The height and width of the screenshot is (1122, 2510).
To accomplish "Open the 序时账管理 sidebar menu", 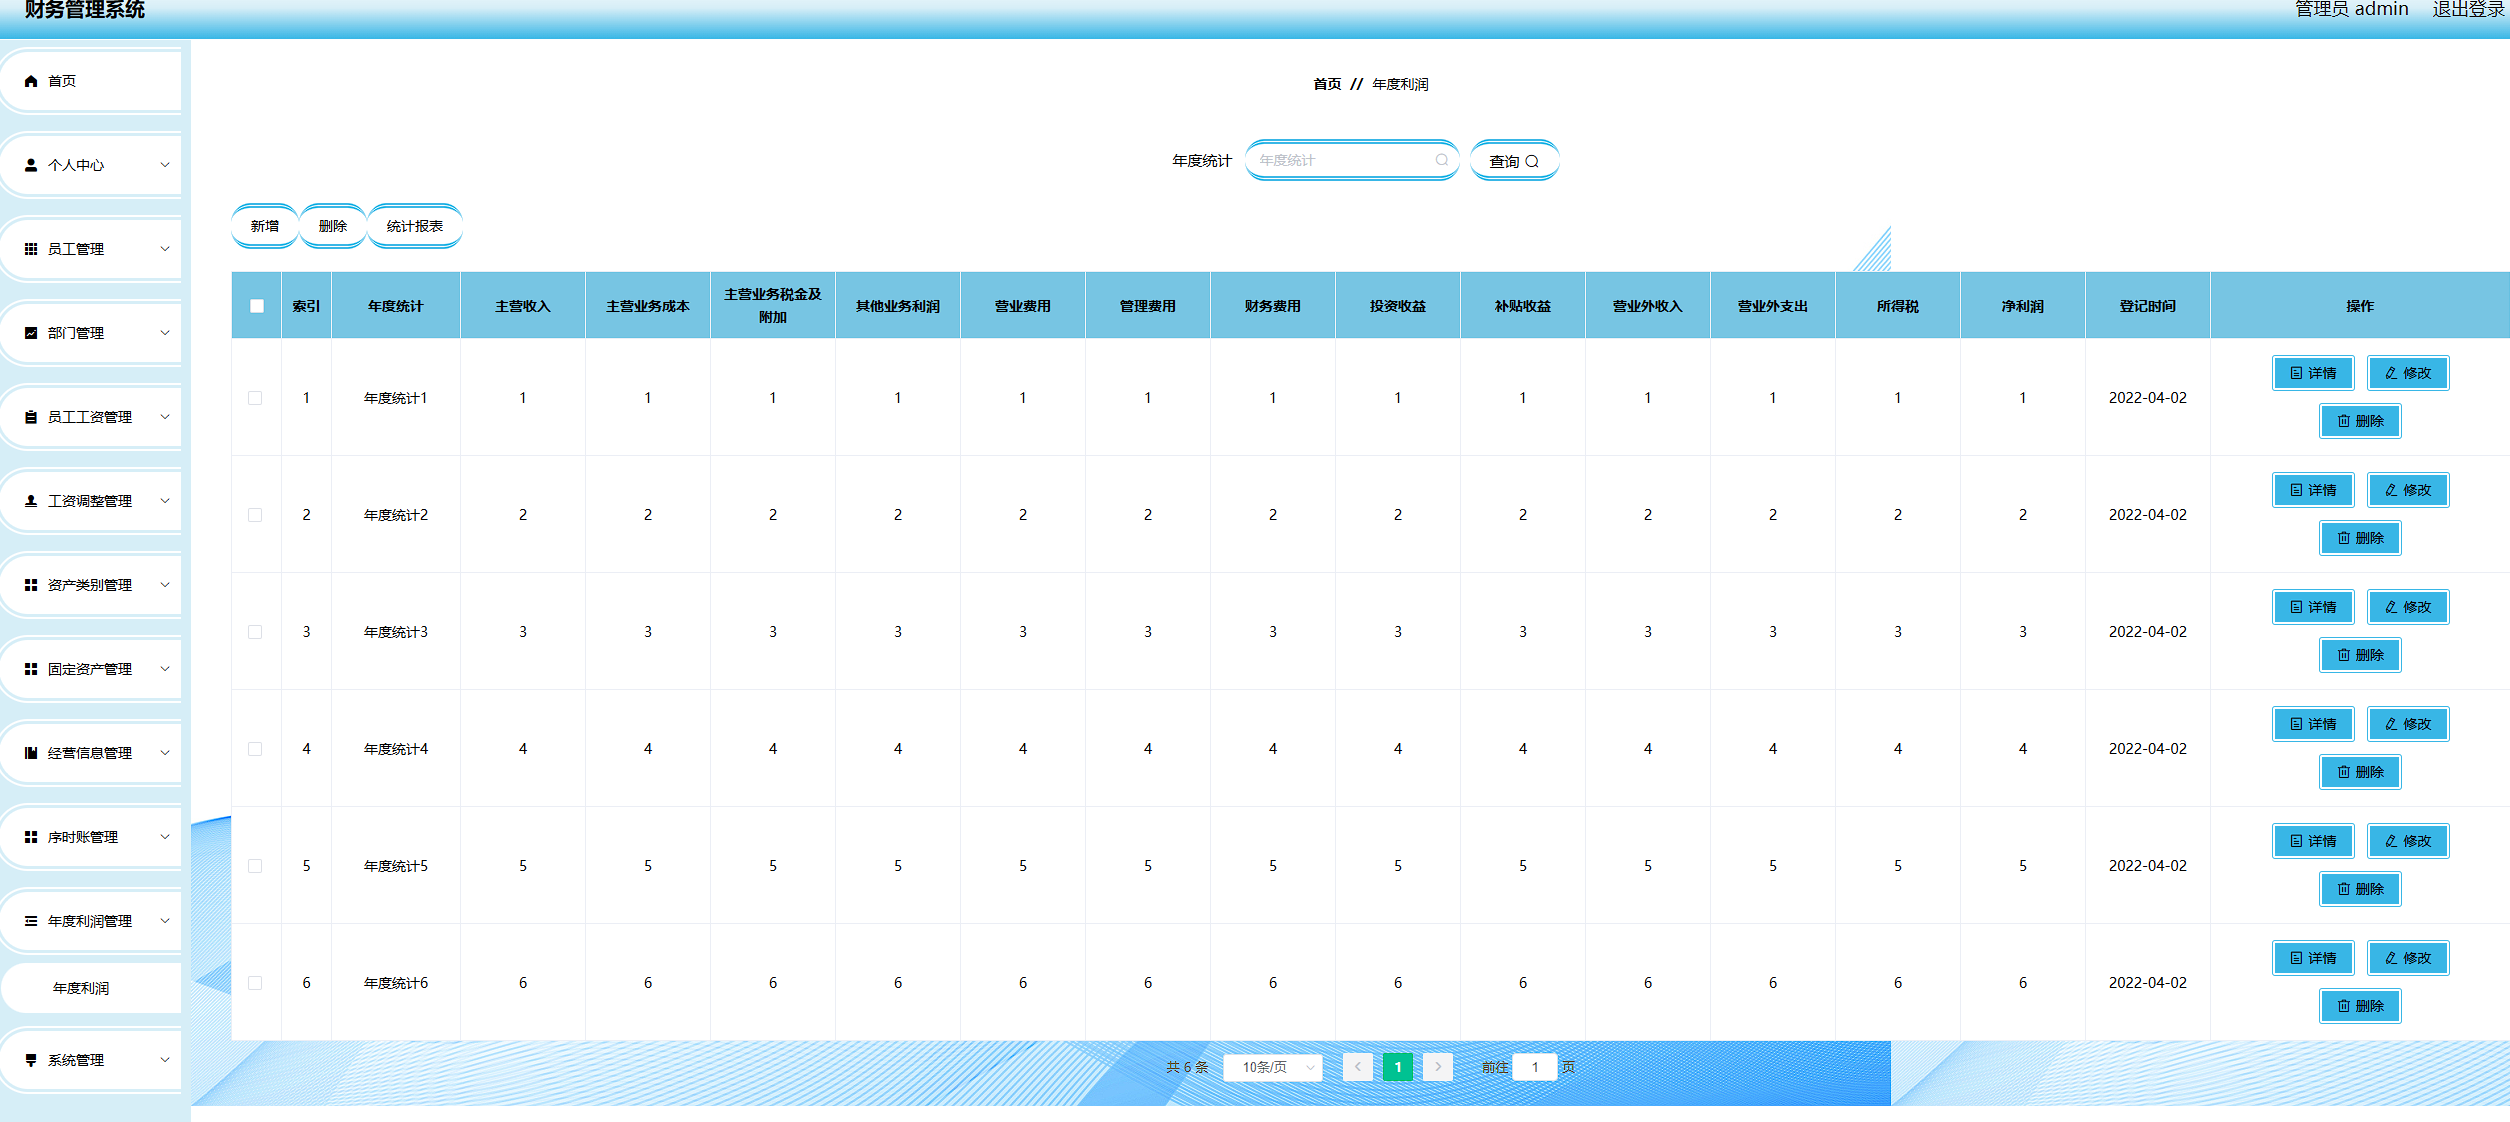I will click(83, 837).
